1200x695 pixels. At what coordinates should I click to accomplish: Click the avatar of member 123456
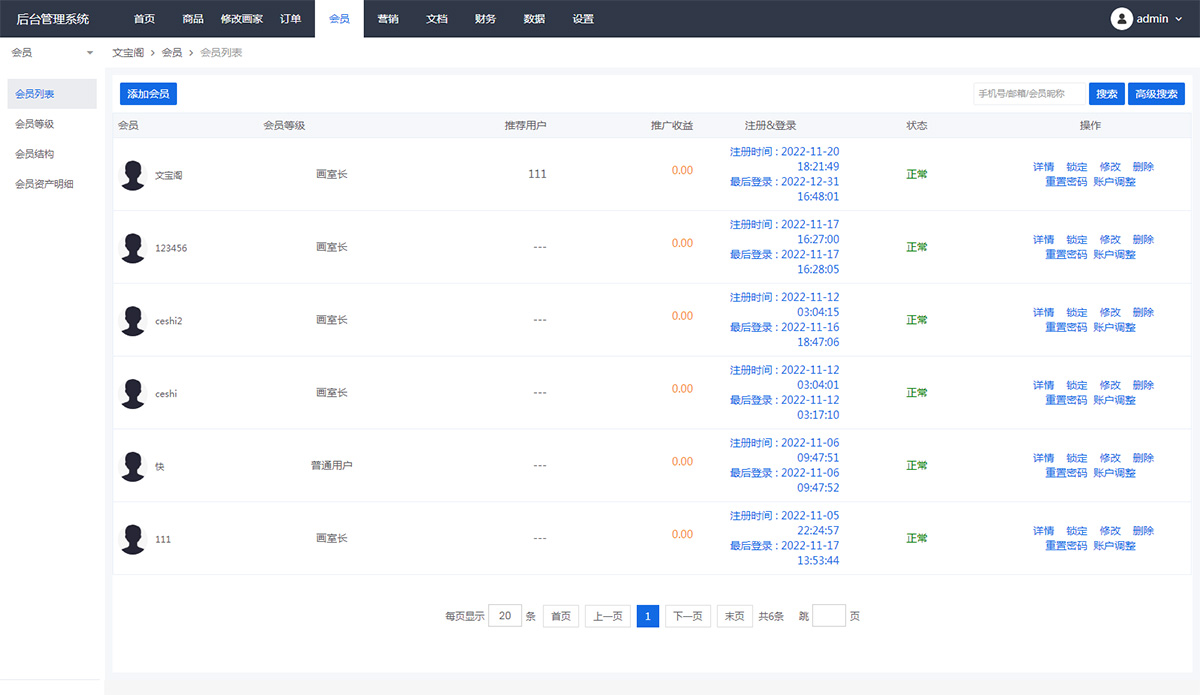tap(133, 248)
